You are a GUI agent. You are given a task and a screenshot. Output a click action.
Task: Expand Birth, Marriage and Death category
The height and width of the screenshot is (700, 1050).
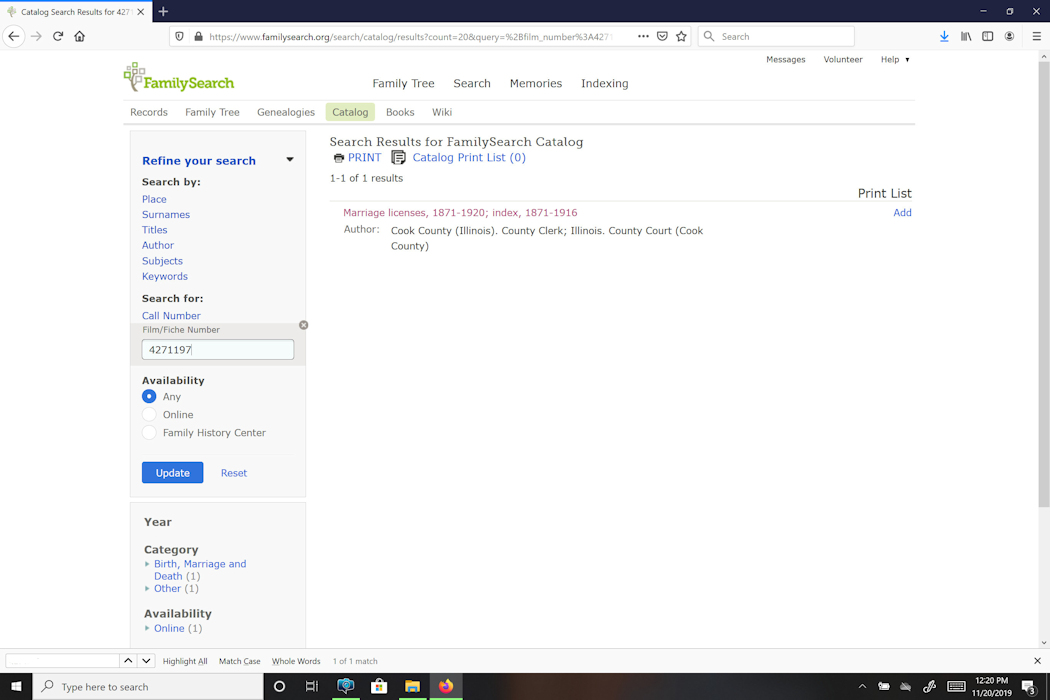pyautogui.click(x=147, y=564)
